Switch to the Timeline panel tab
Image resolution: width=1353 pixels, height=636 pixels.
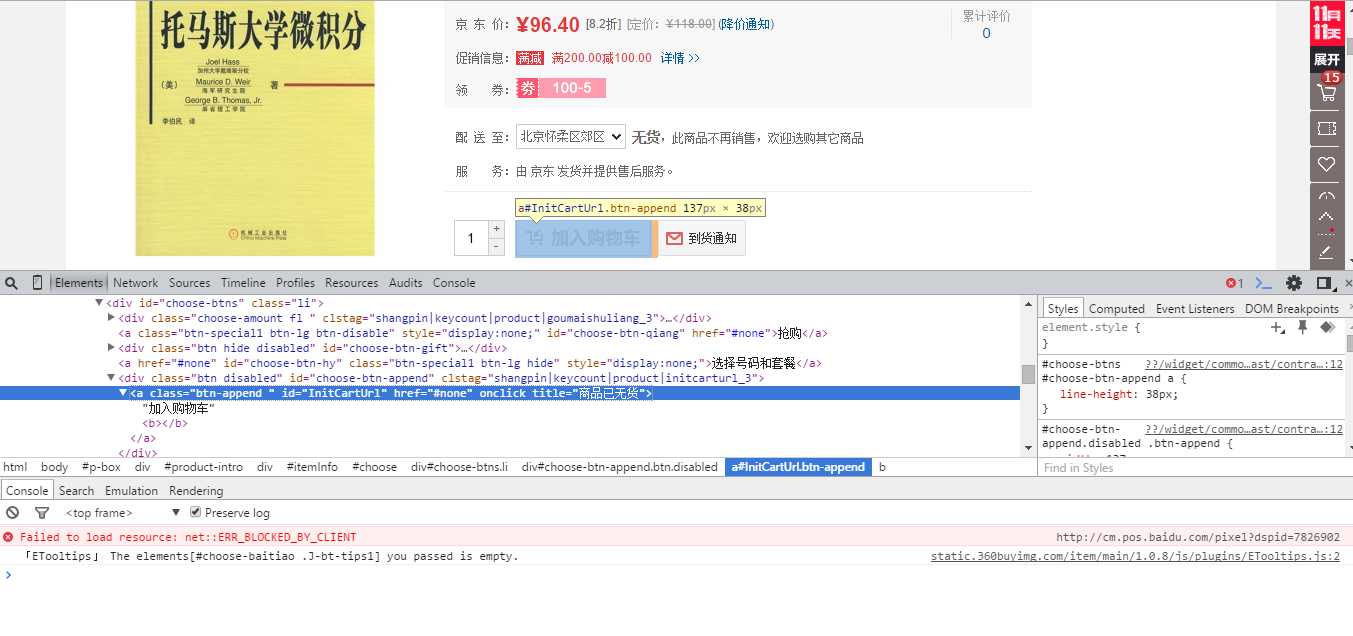tap(243, 283)
